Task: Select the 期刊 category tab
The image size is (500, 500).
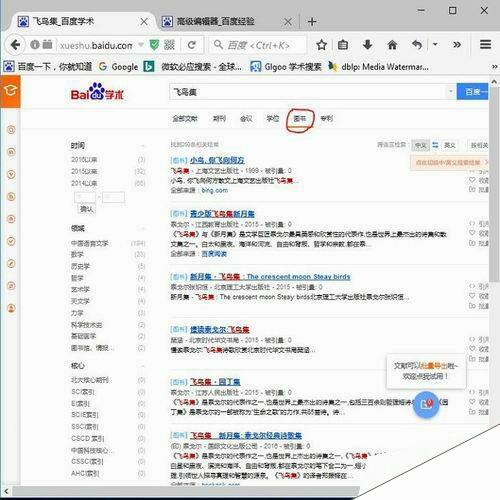Action: 219,119
